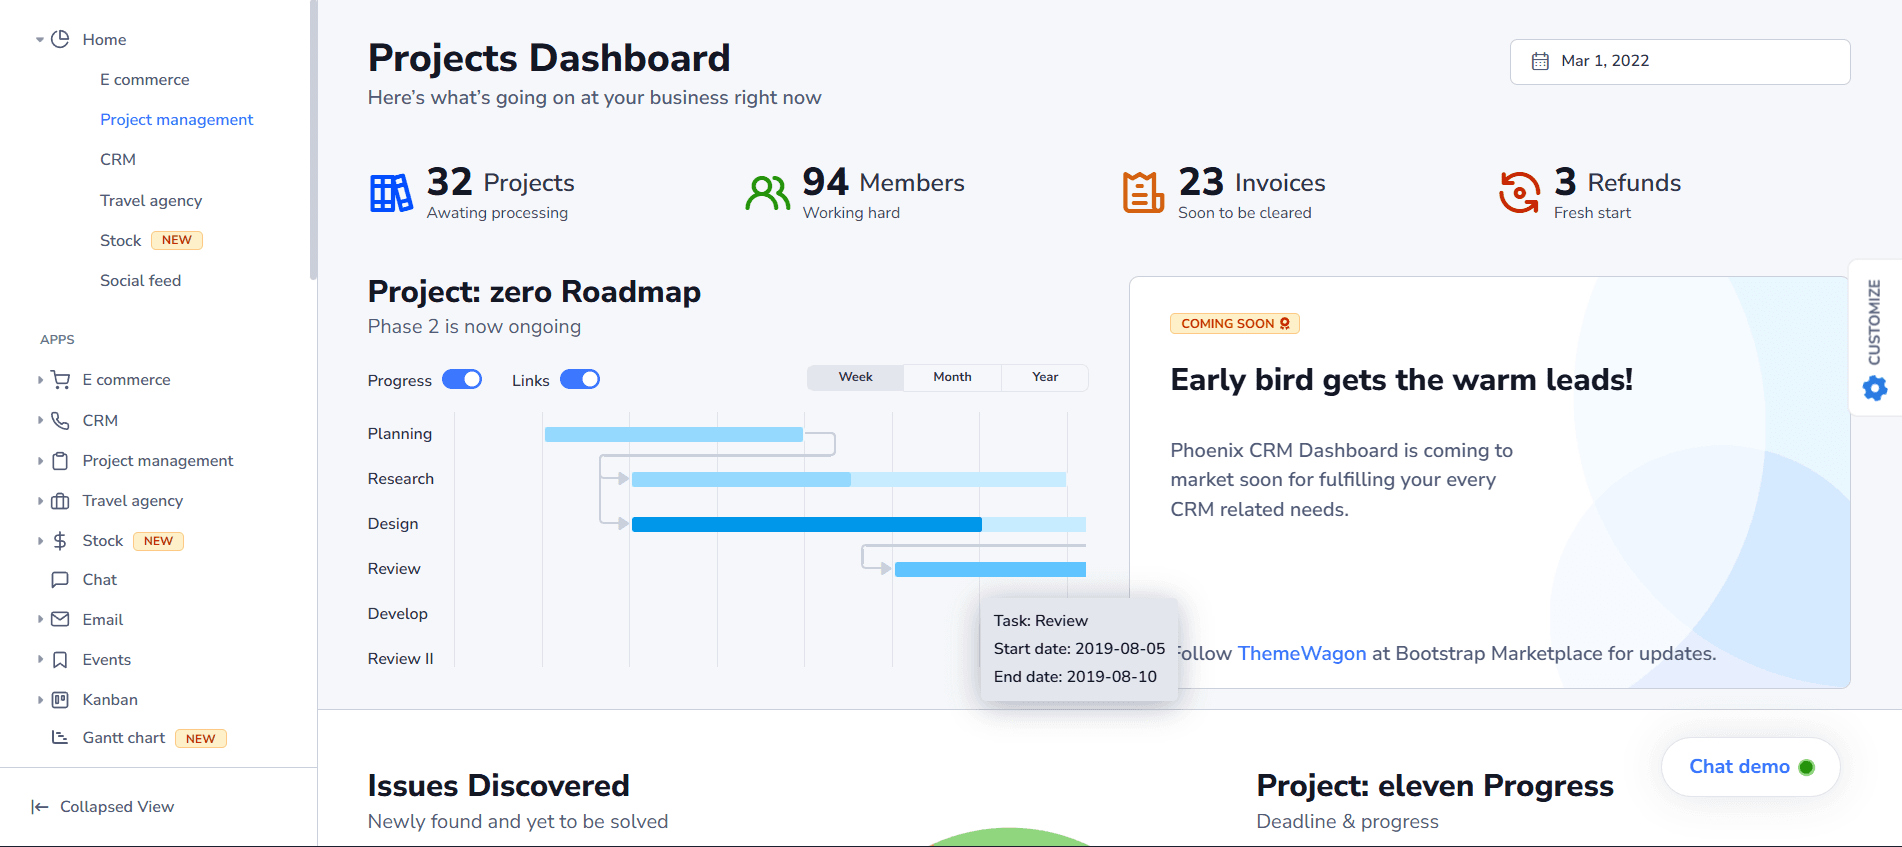Expand the Events section arrow
Image resolution: width=1902 pixels, height=847 pixels.
40,660
